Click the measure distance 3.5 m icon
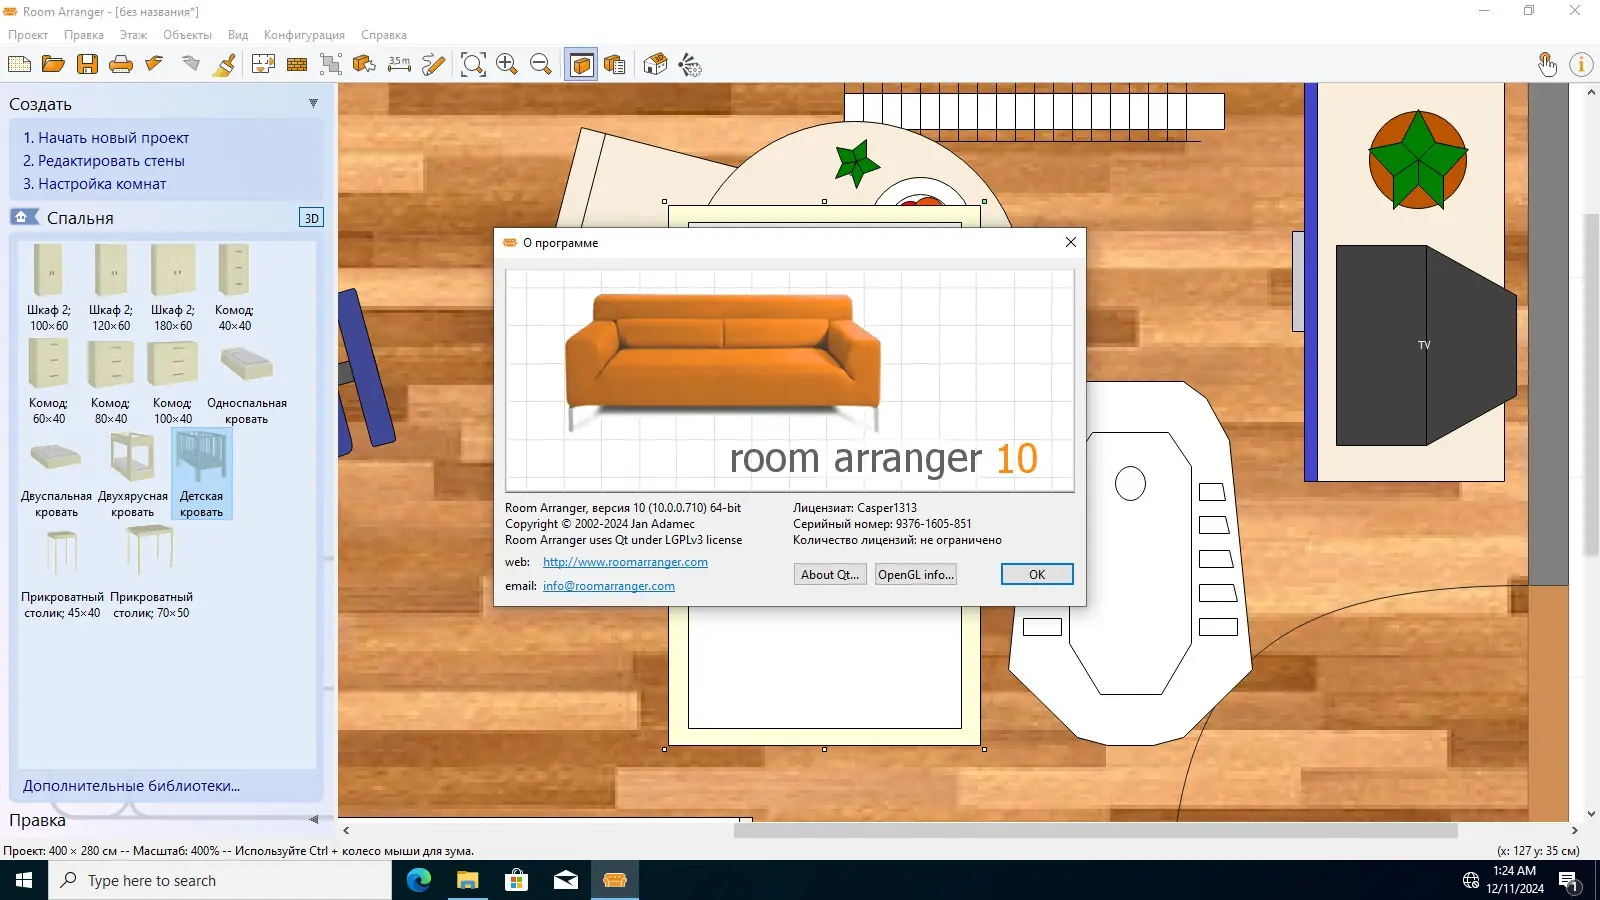 (x=399, y=65)
